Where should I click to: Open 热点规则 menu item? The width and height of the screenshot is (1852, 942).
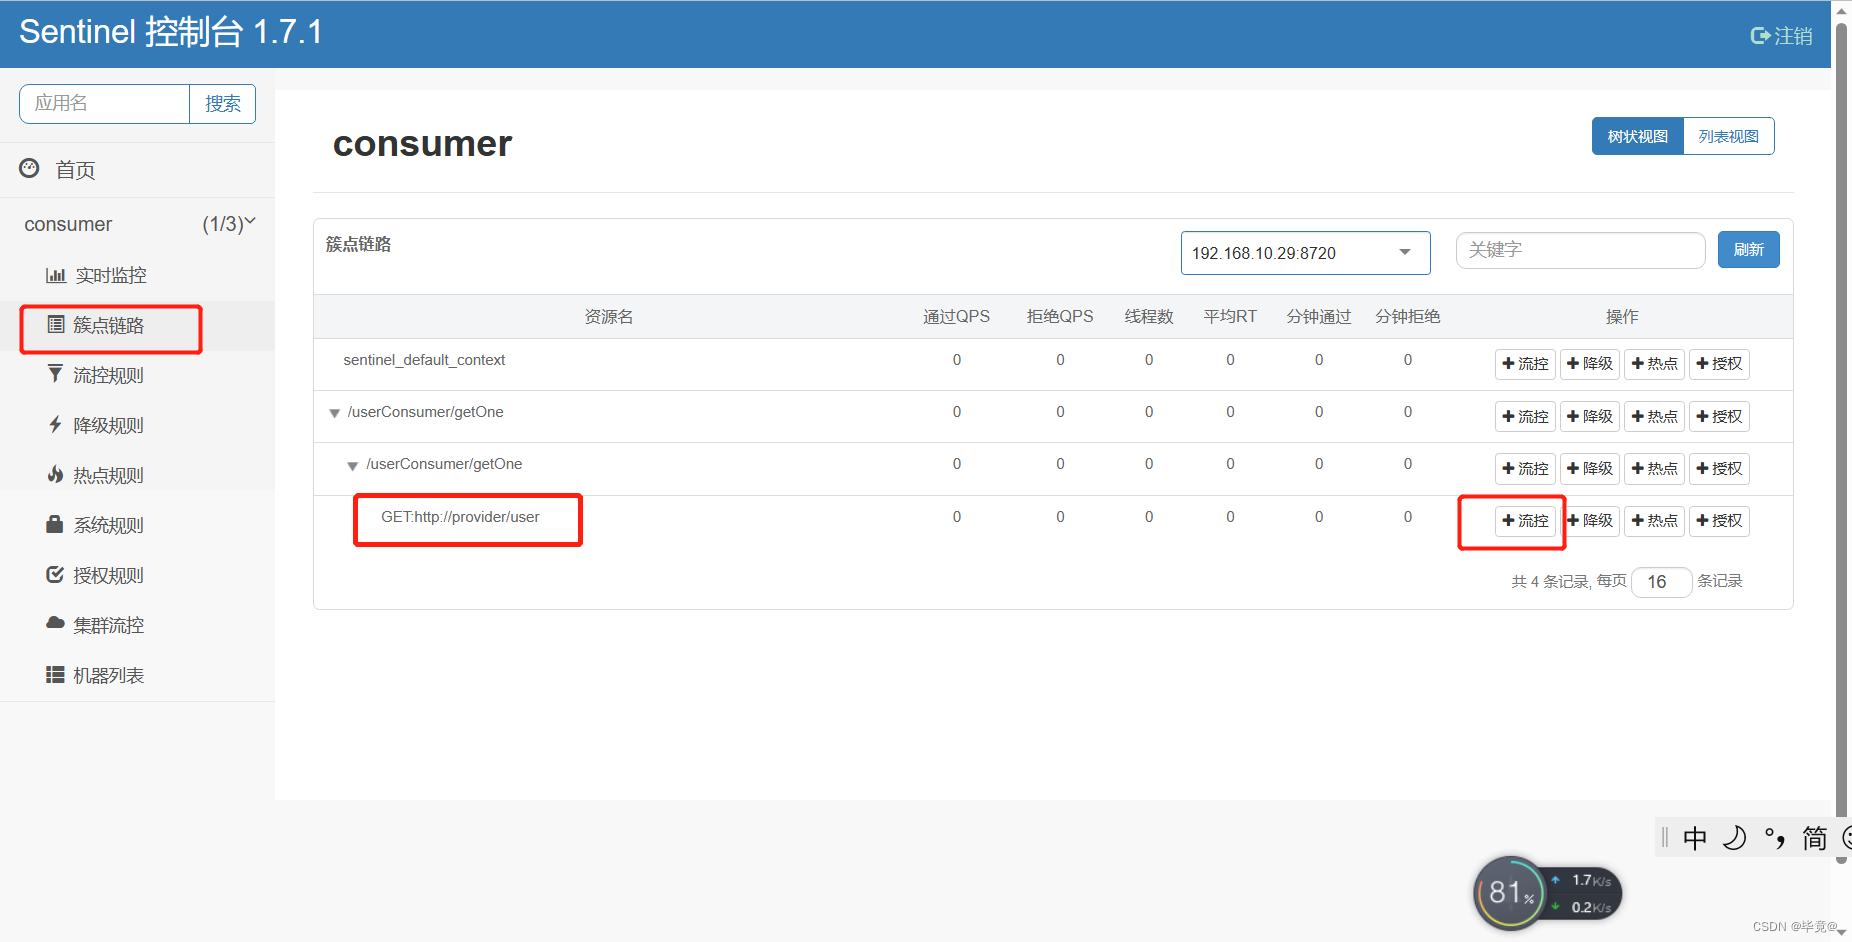coord(137,475)
